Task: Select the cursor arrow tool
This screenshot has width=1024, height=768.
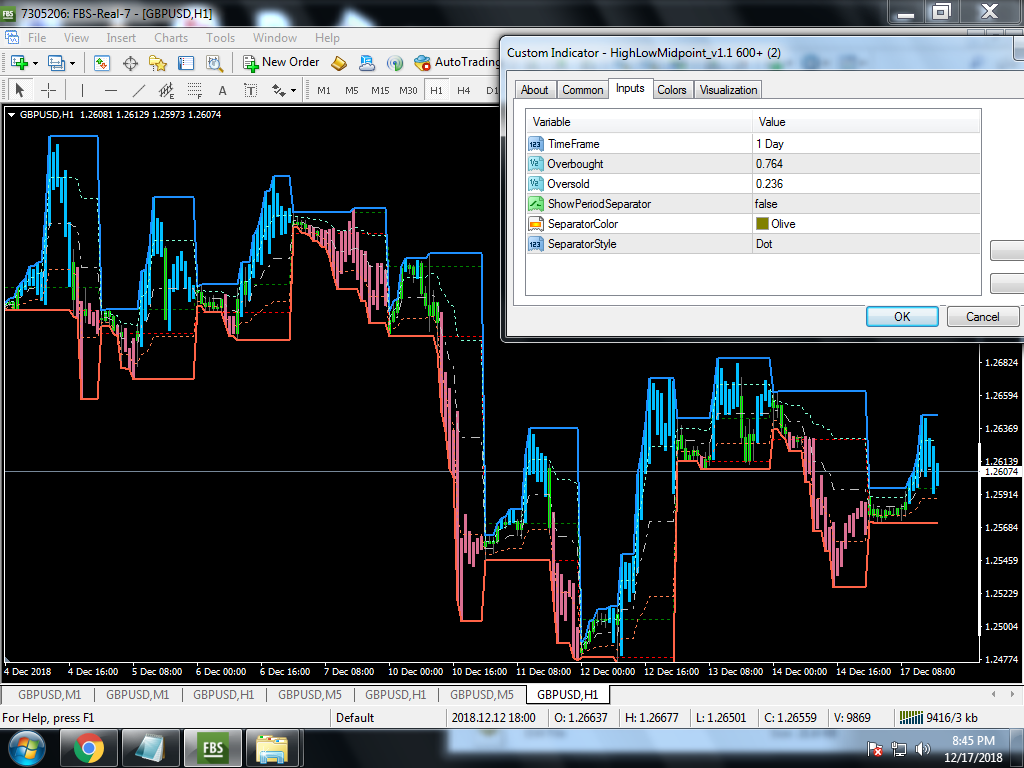Action: 20,90
